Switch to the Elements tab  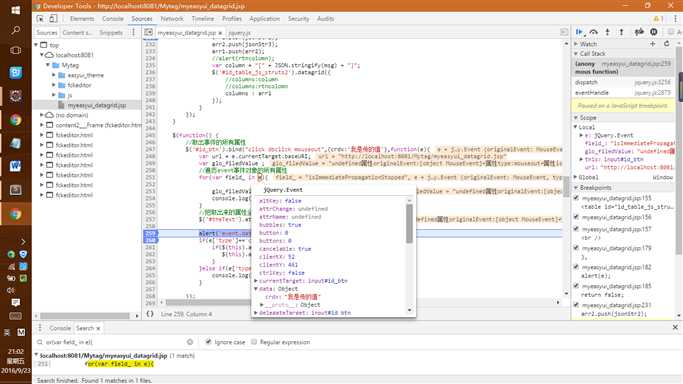[x=82, y=19]
